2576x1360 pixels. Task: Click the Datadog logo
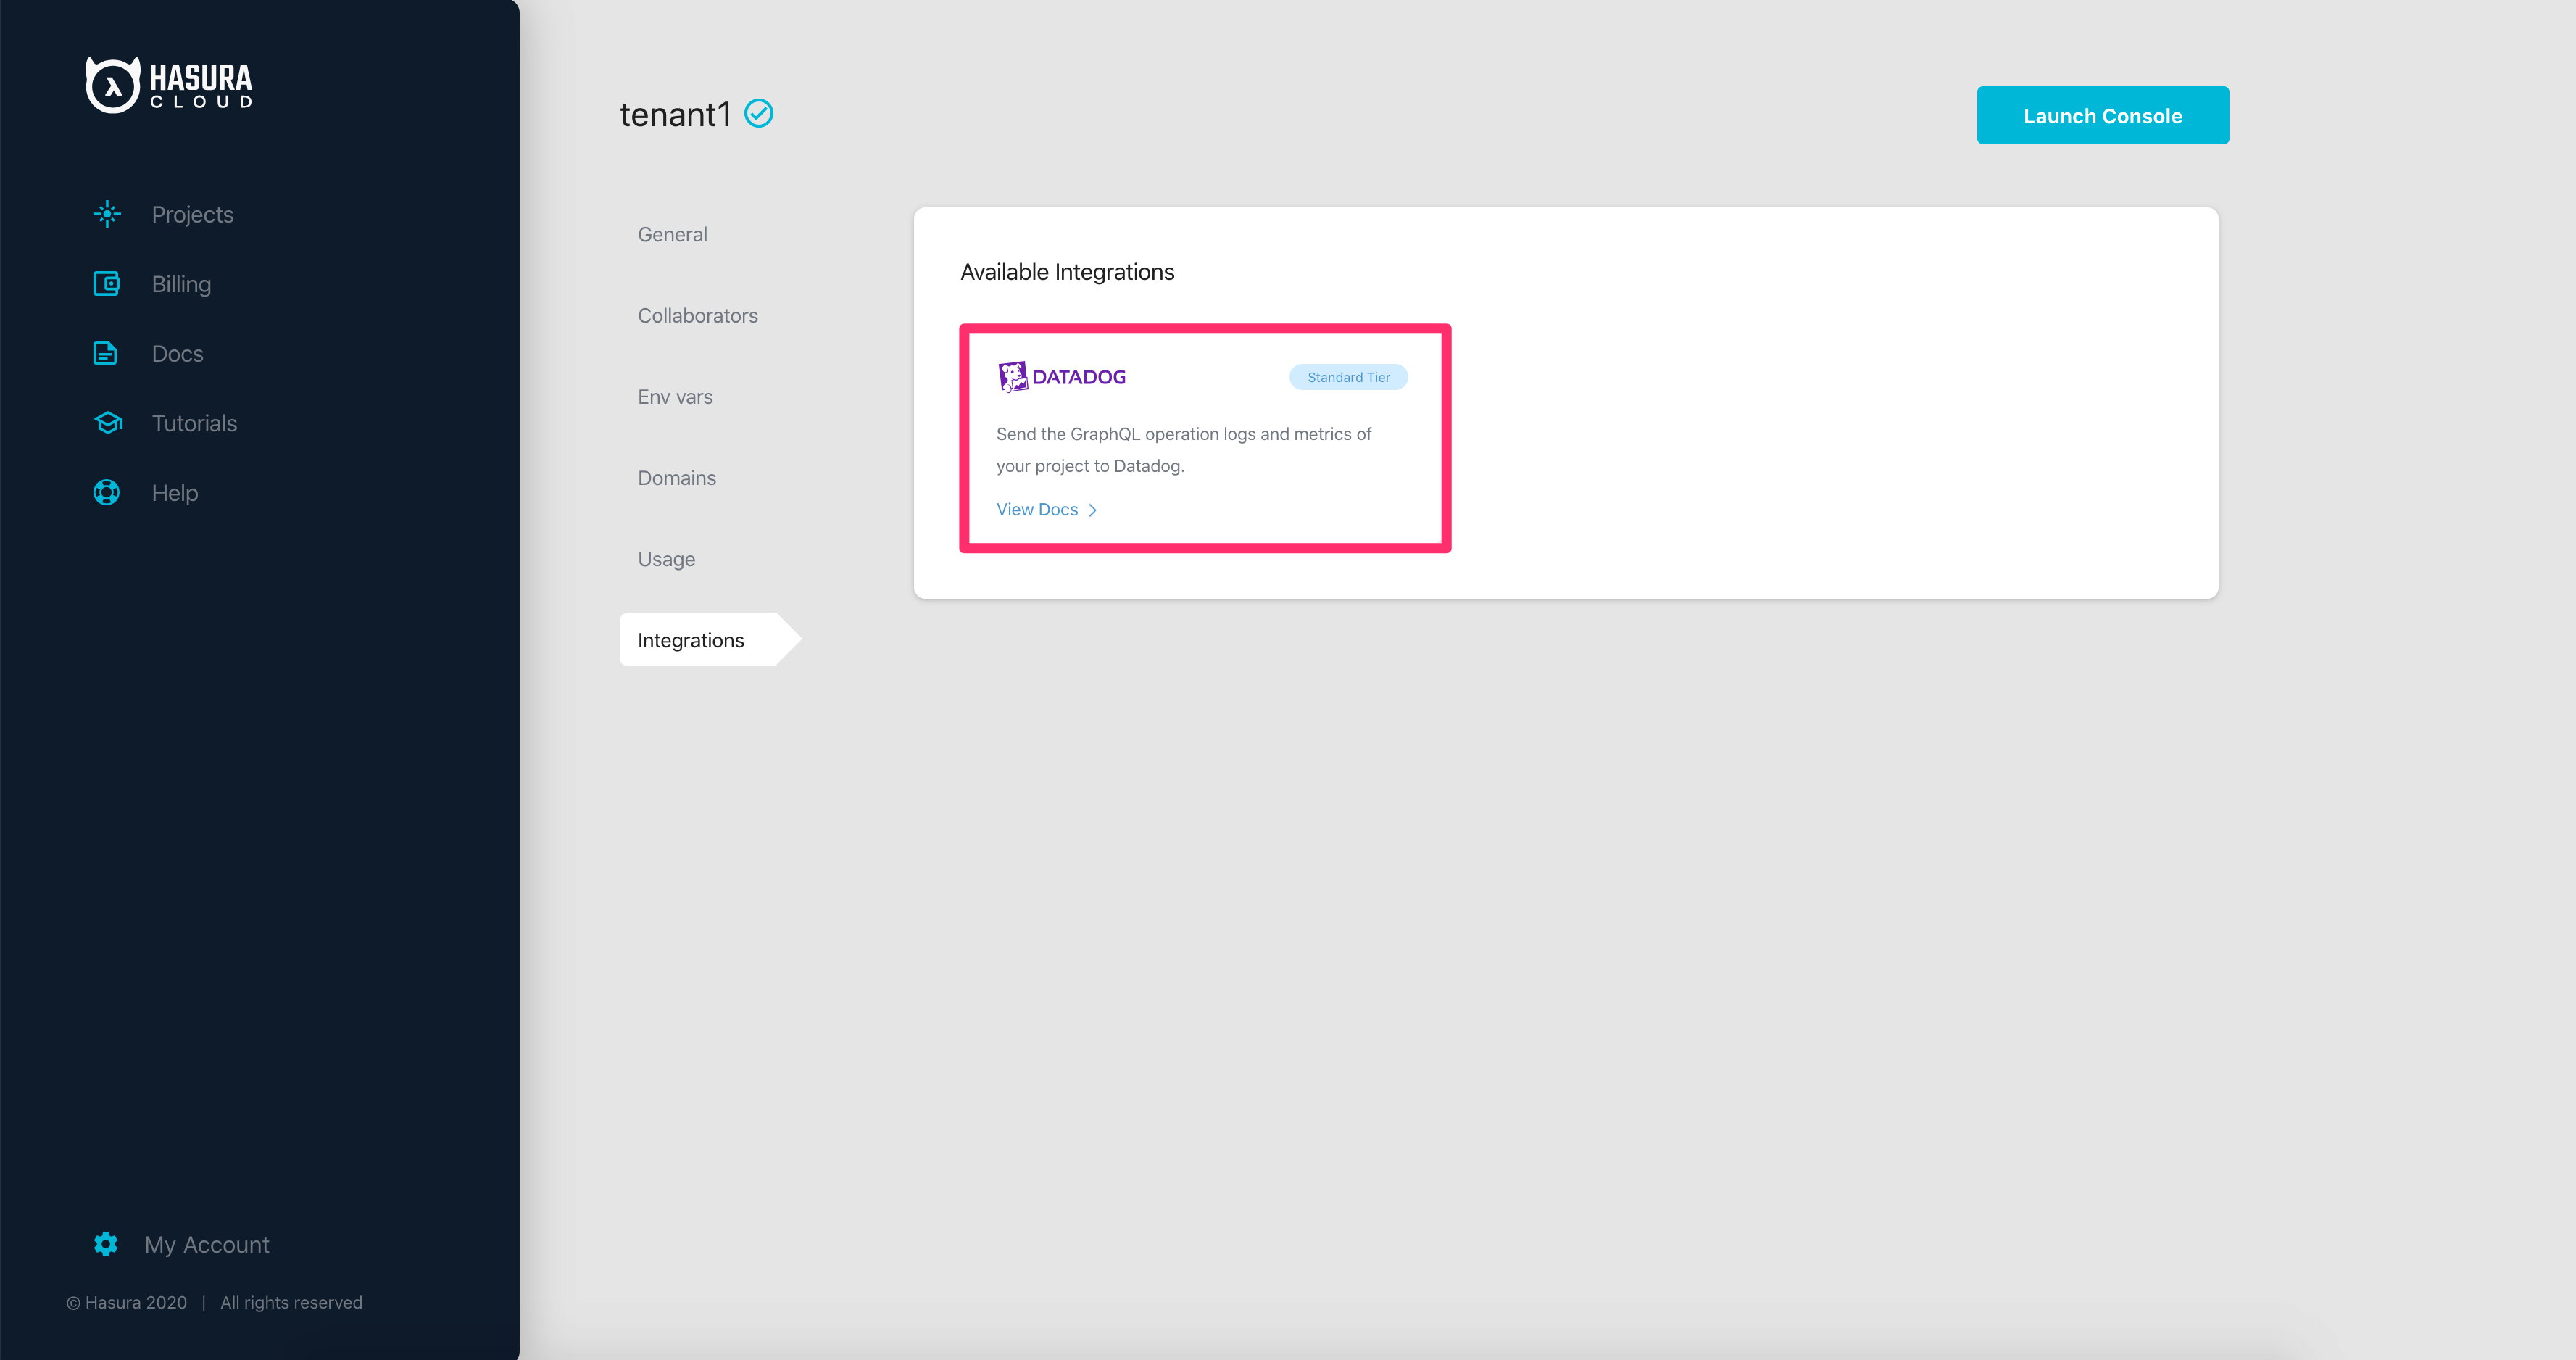click(1062, 377)
